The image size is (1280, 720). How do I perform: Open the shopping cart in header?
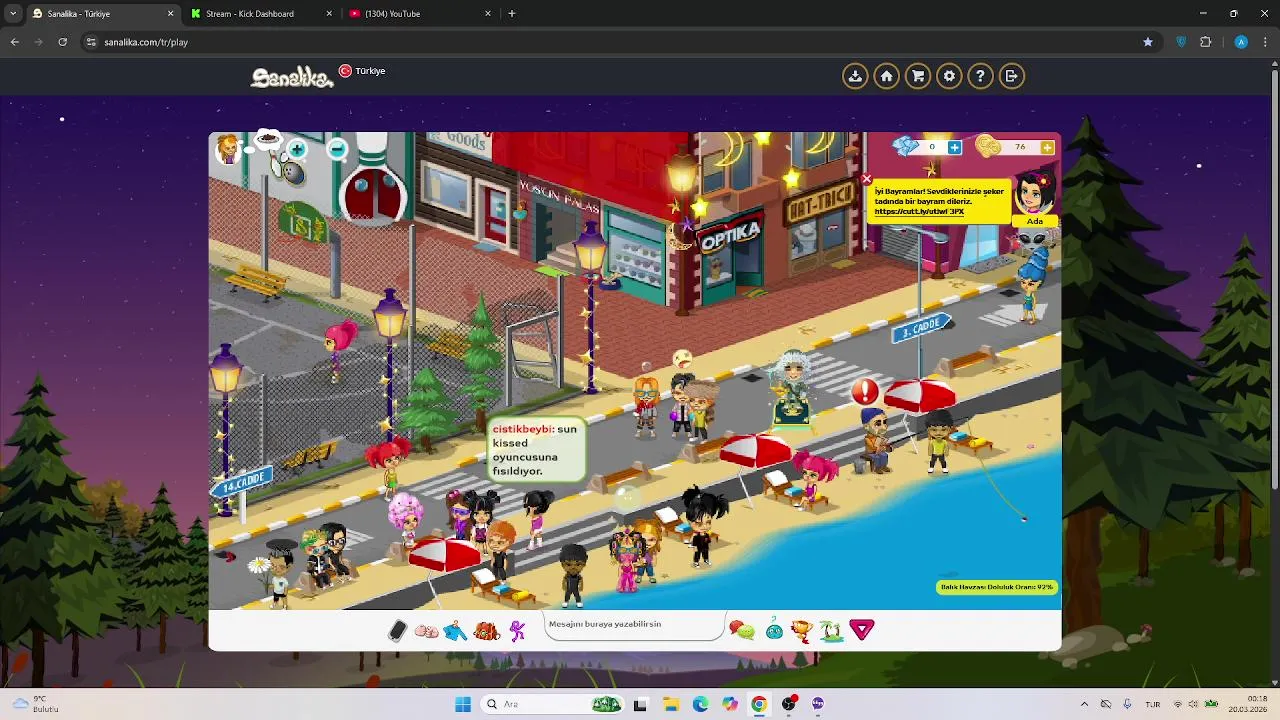point(918,76)
